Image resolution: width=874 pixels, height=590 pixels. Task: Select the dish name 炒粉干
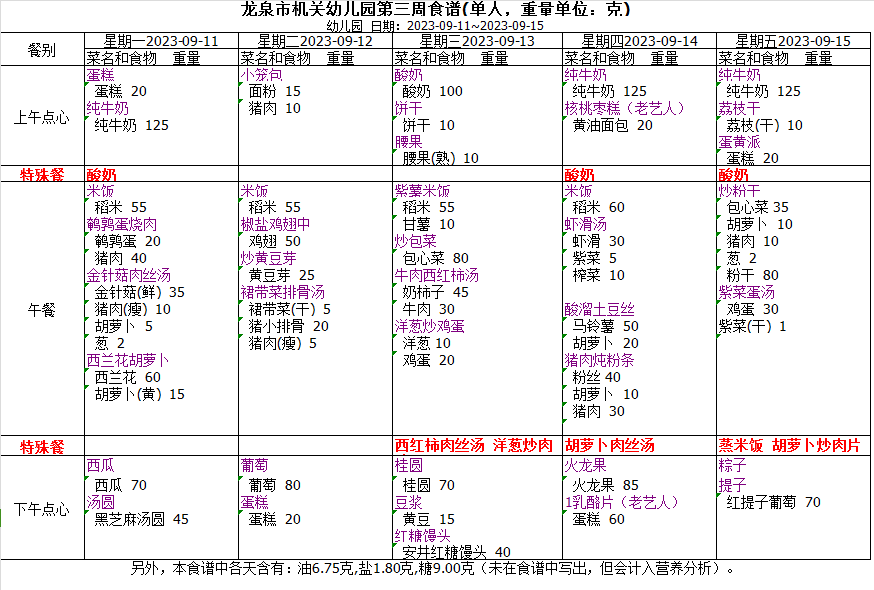(739, 191)
